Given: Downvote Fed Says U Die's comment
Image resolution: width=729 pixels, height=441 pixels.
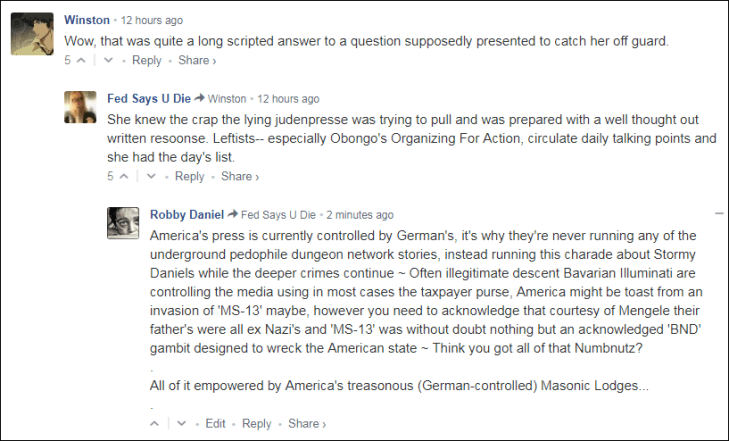Looking at the screenshot, I should (151, 177).
